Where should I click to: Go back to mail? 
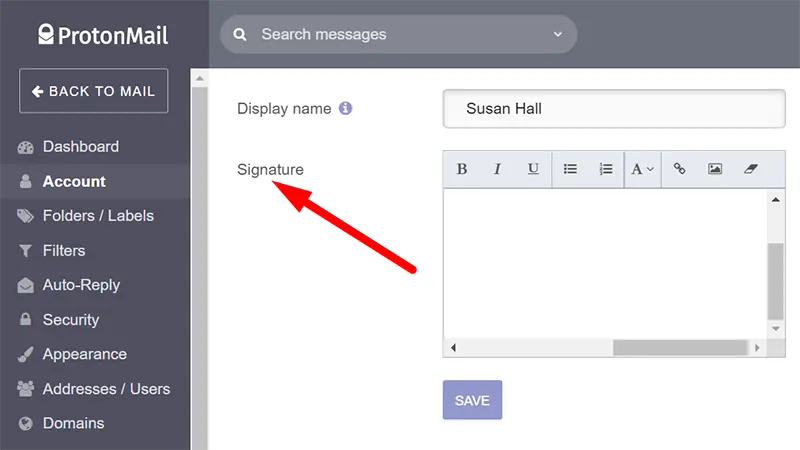[93, 91]
